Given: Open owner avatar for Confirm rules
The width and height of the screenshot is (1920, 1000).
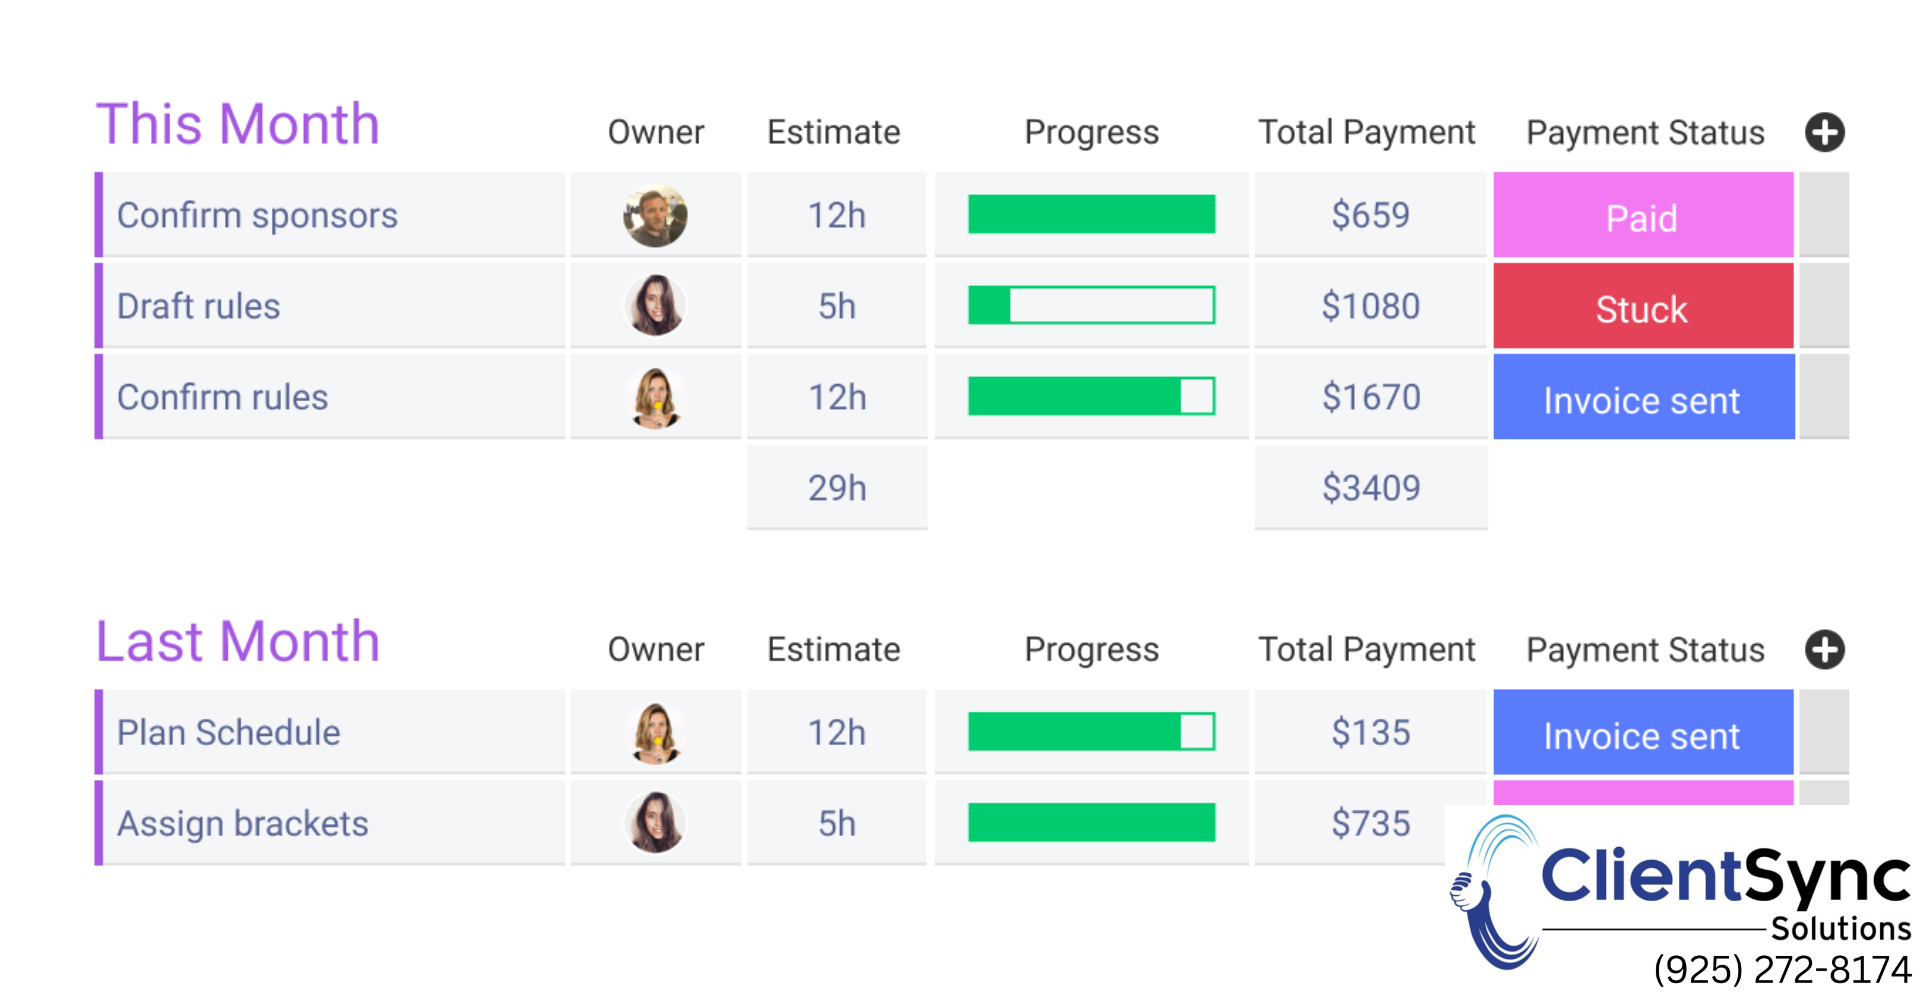Looking at the screenshot, I should [x=655, y=397].
